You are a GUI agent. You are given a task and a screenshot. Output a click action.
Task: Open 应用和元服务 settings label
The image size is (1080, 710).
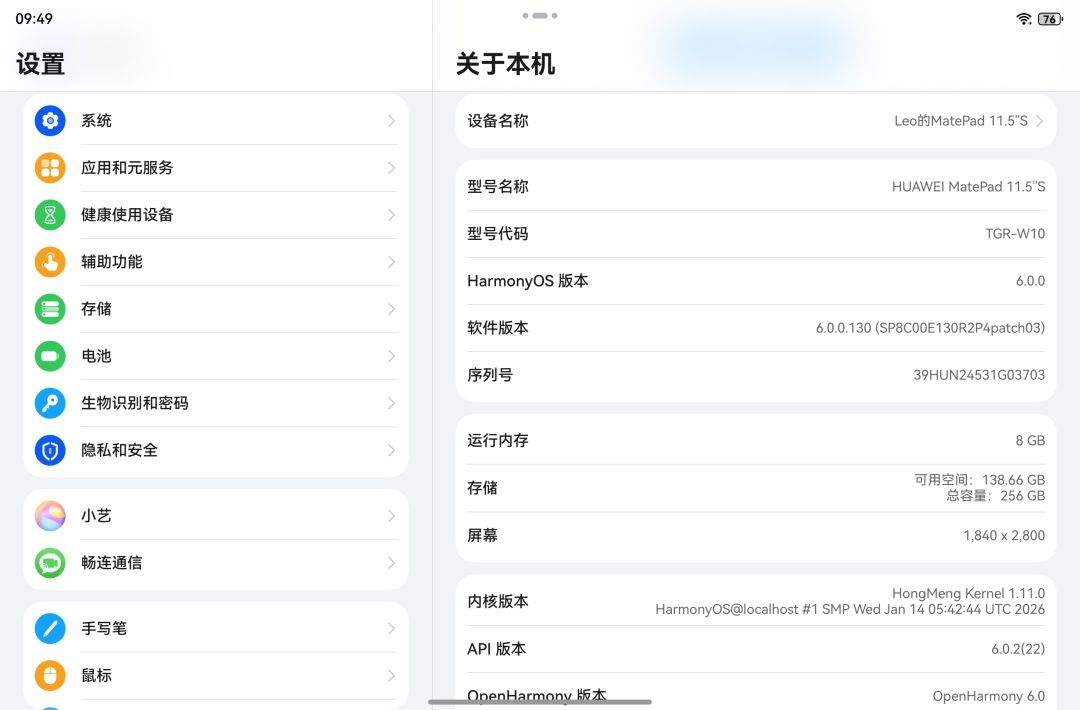coord(127,167)
